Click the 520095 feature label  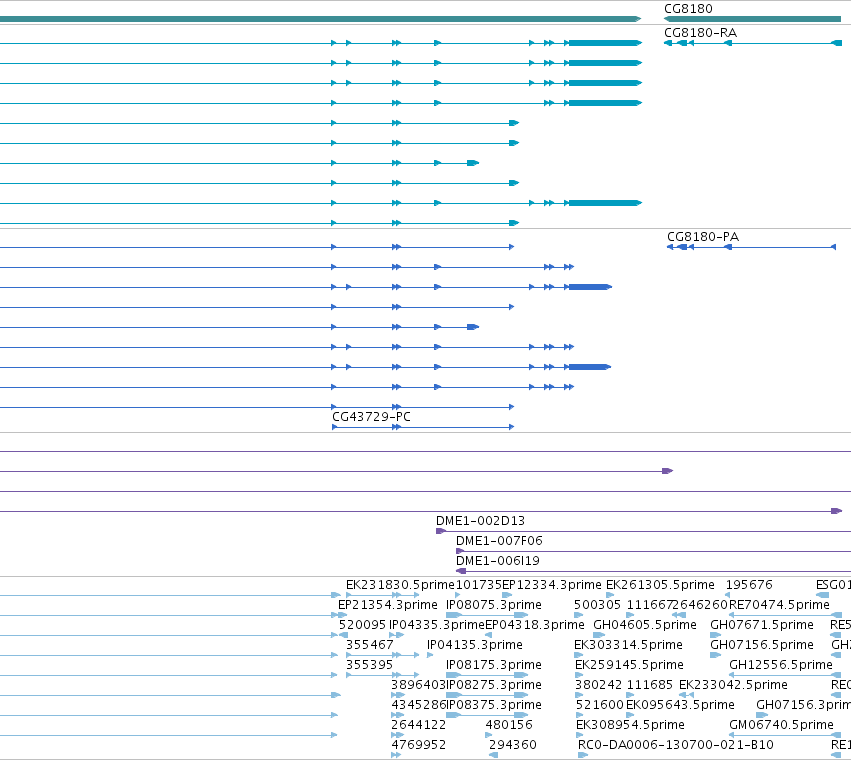tap(362, 625)
